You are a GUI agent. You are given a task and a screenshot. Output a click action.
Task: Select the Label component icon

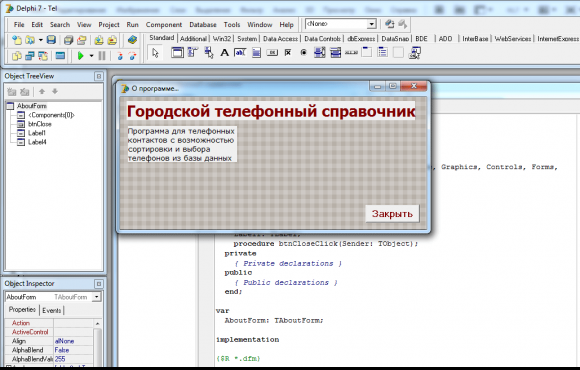click(224, 53)
